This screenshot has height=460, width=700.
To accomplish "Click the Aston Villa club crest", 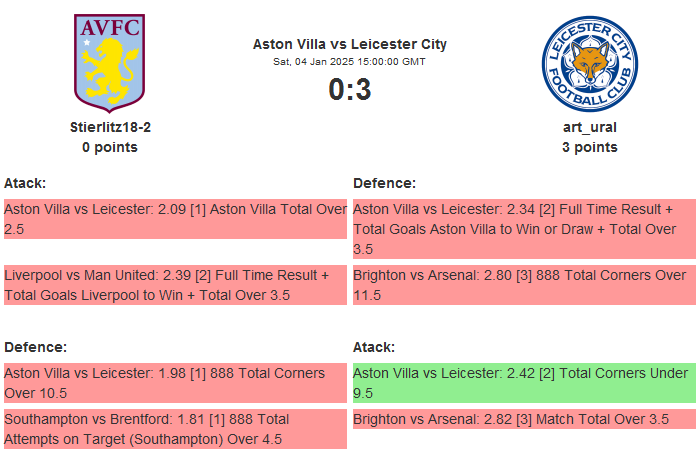I will [x=110, y=62].
